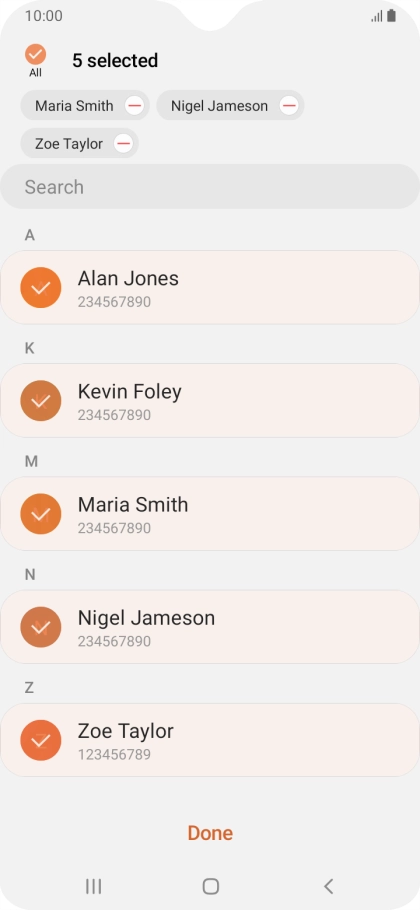Confirm selection with Done button
The height and width of the screenshot is (910, 420).
pyautogui.click(x=210, y=833)
